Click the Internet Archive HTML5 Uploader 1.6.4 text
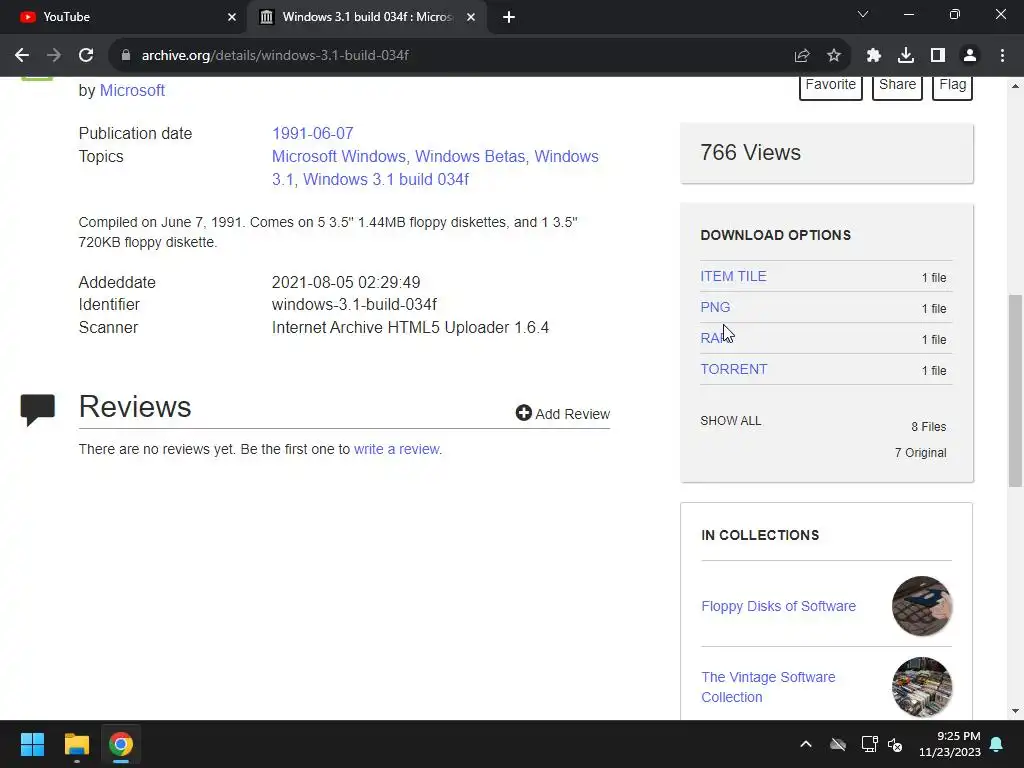The width and height of the screenshot is (1024, 768). pos(410,328)
